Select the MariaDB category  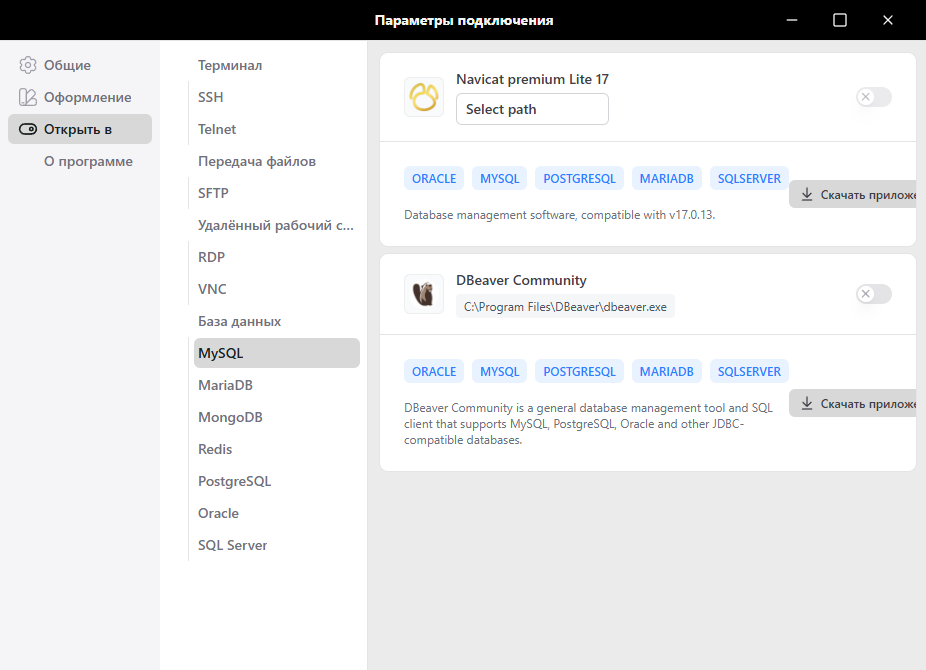click(276, 385)
